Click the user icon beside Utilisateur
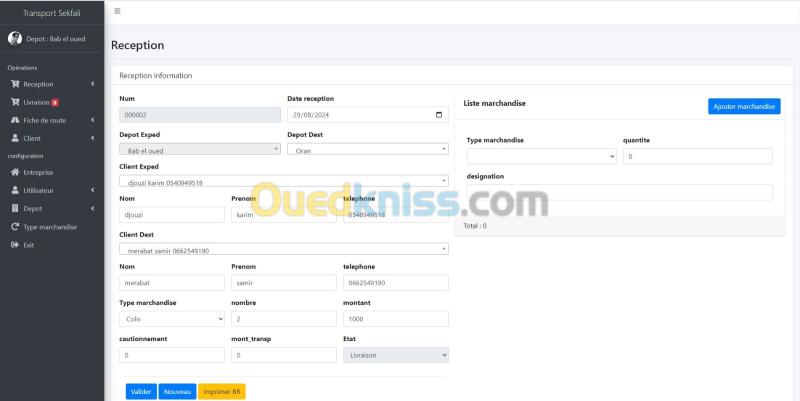This screenshot has height=401, width=800. coord(15,190)
